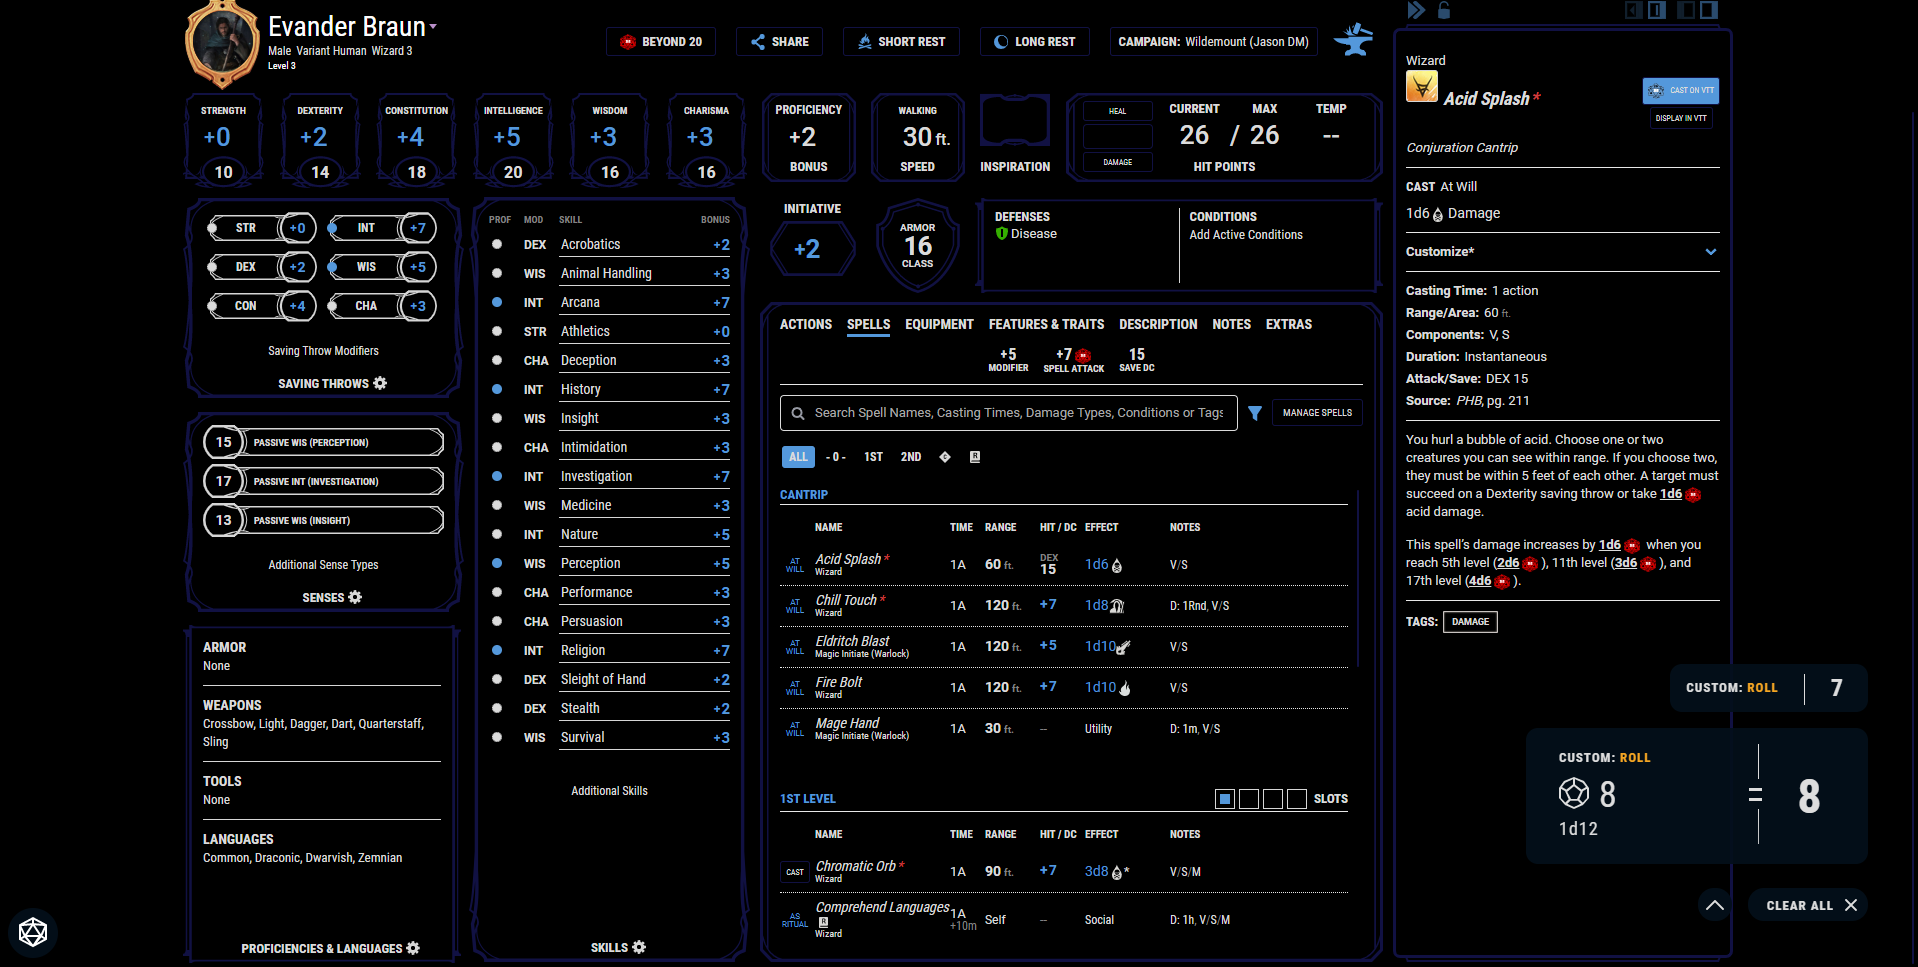
Task: Roll 4d6 die icon for 17th level
Action: pos(1501,582)
